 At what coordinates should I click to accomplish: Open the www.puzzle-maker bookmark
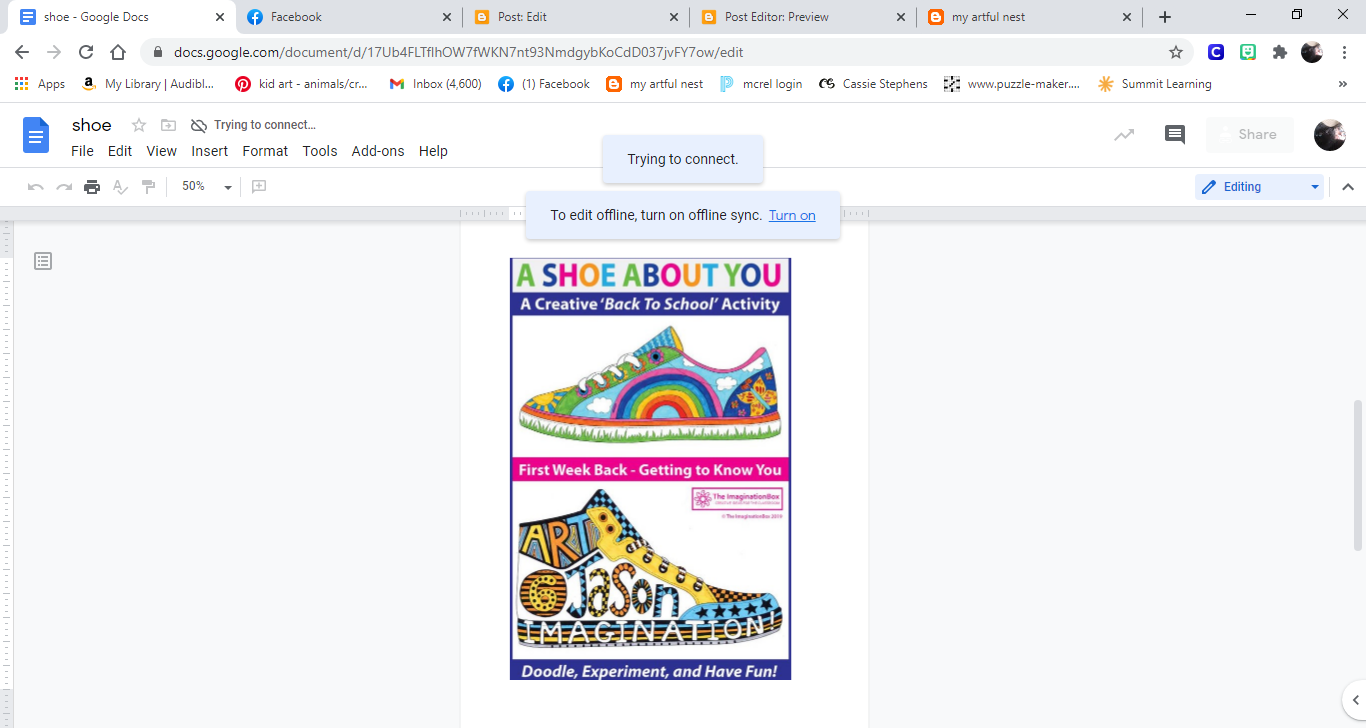pos(1012,84)
